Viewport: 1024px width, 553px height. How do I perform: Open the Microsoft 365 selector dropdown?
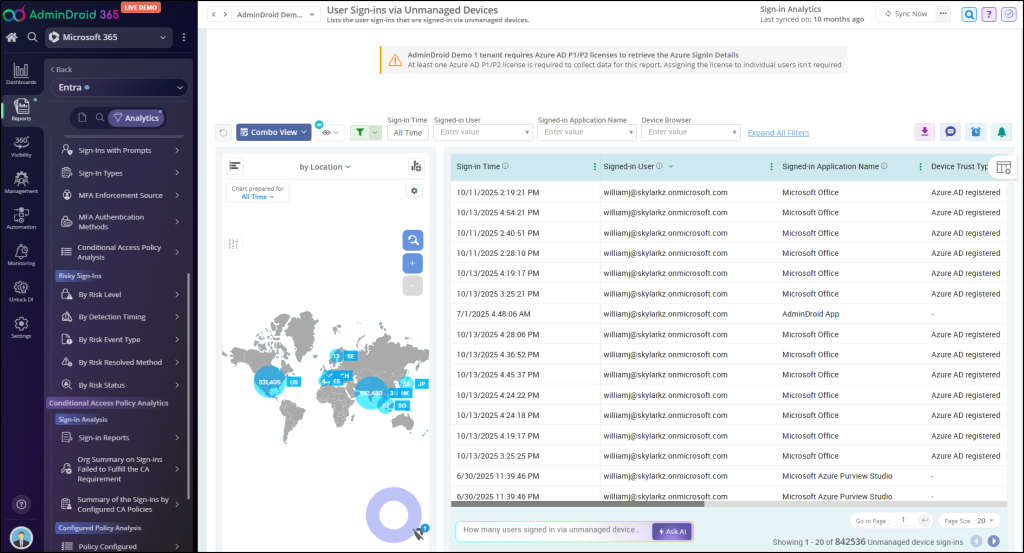pos(109,37)
